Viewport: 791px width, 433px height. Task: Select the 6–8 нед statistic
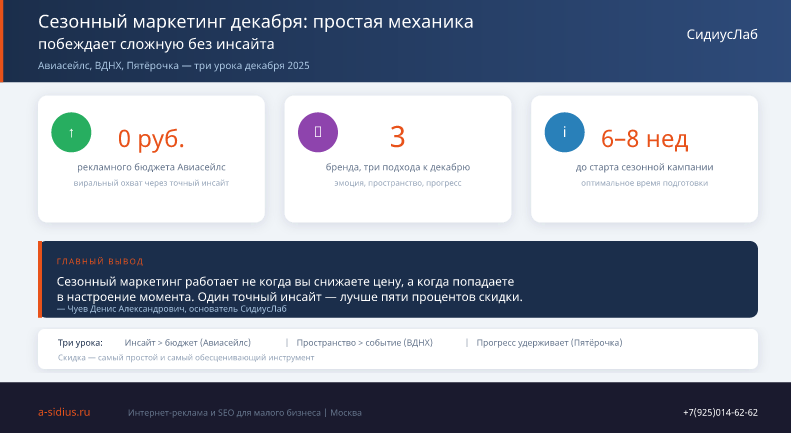(x=644, y=138)
